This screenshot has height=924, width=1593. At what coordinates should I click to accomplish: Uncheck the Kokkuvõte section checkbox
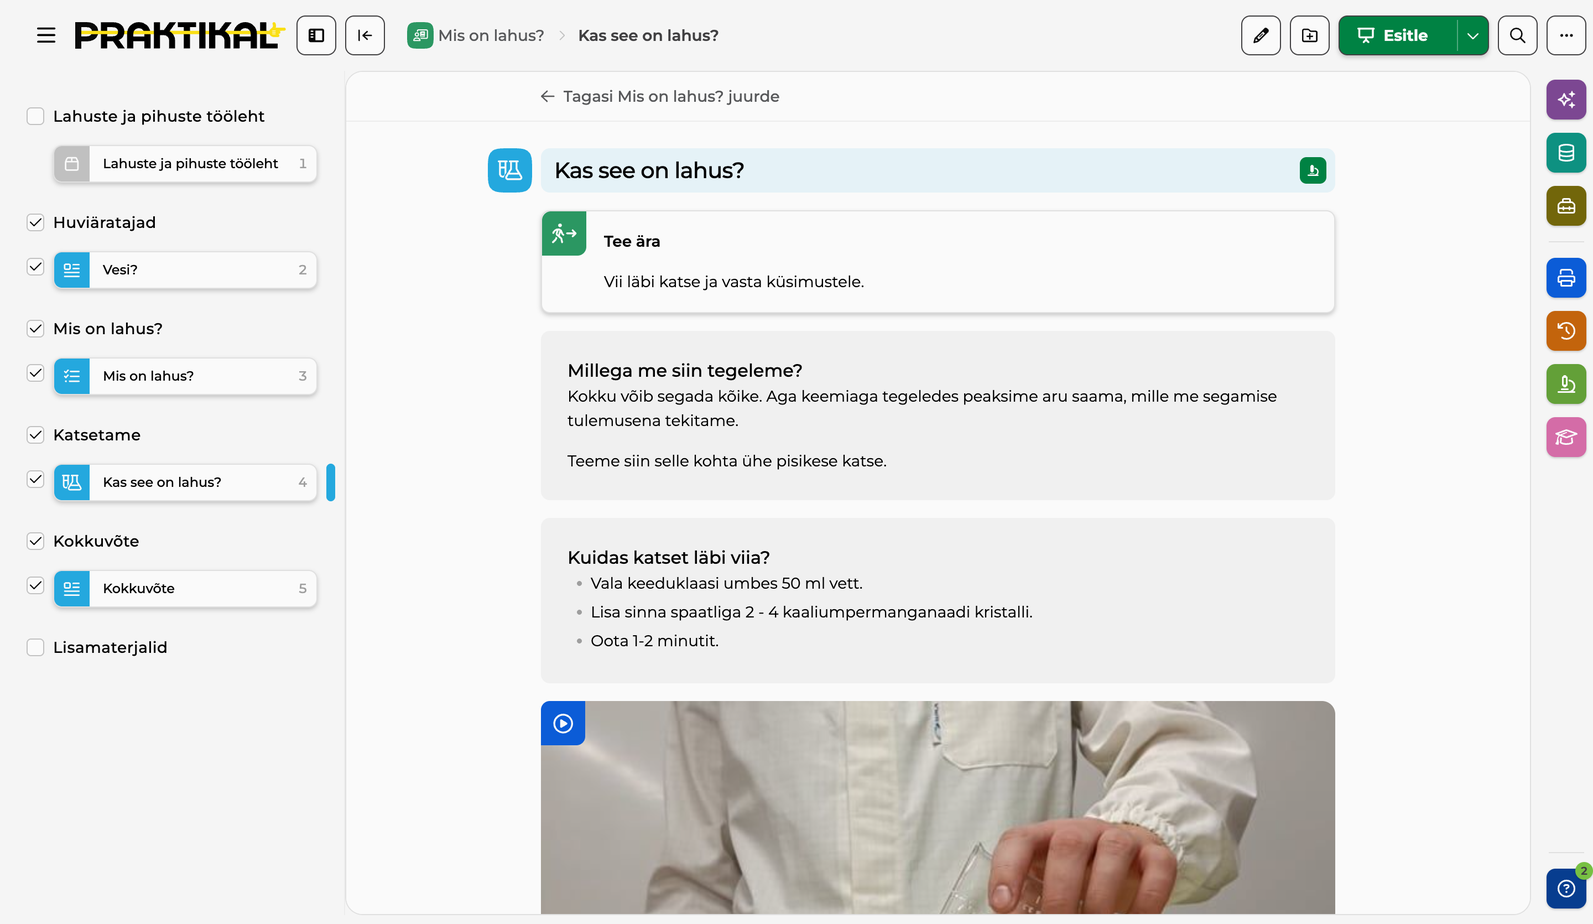35,541
